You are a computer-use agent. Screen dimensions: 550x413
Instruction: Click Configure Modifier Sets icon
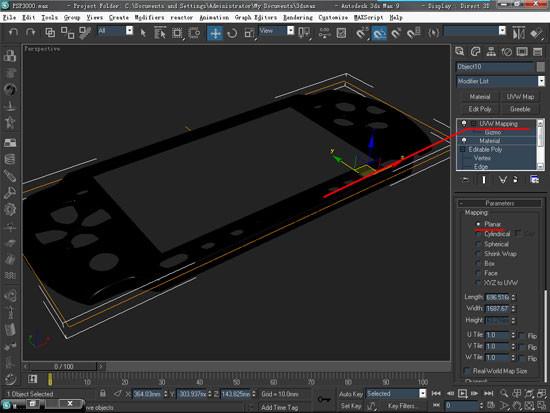(x=535, y=180)
